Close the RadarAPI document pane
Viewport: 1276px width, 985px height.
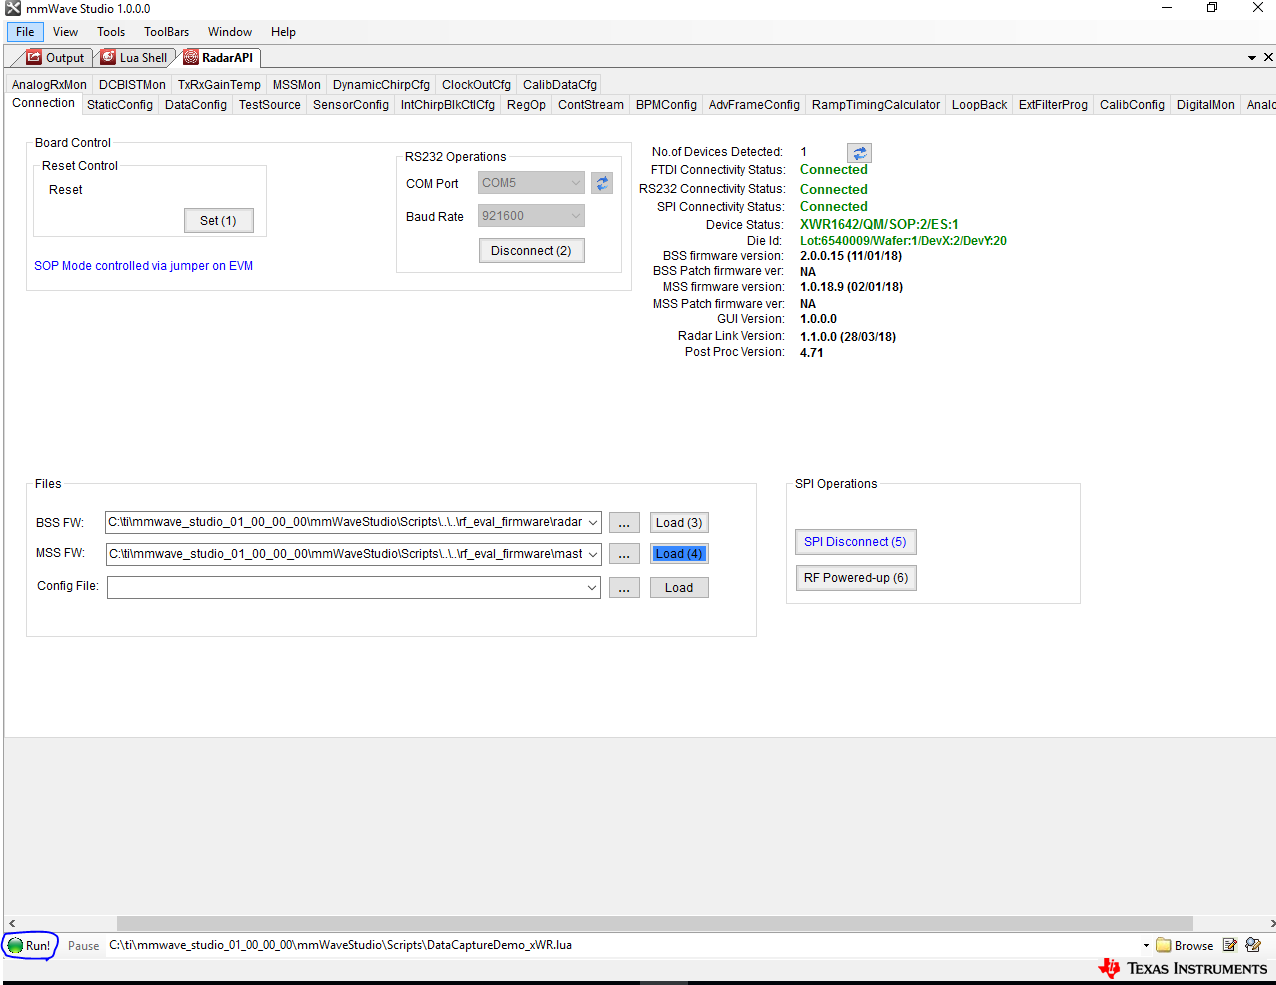pos(1268,58)
